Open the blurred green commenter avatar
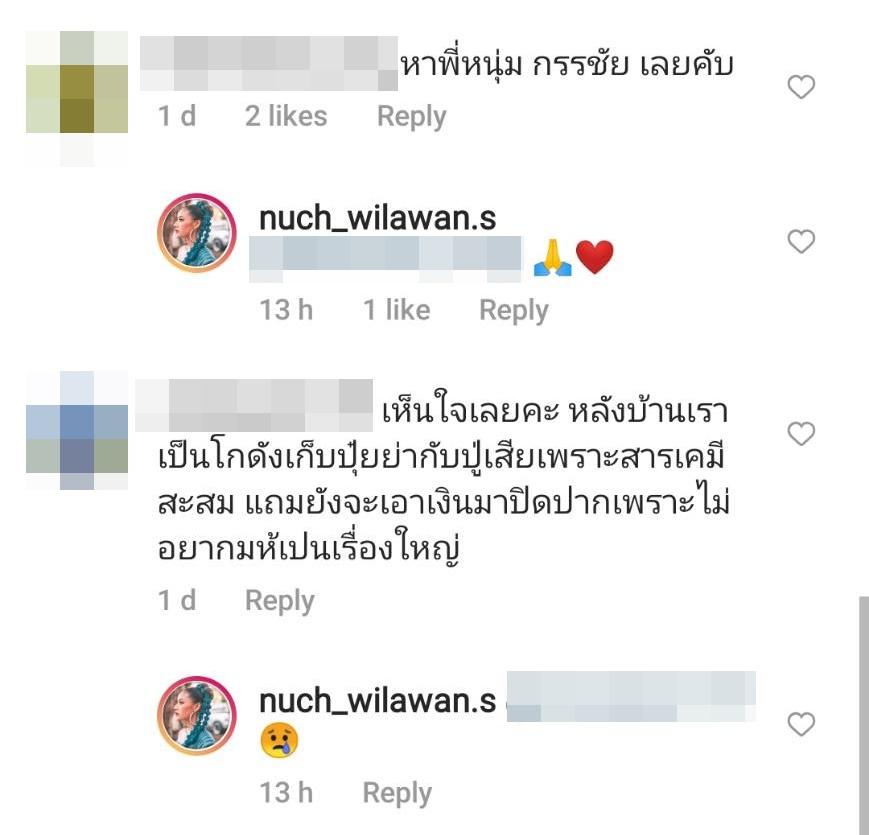The height and width of the screenshot is (835, 869). pos(77,99)
